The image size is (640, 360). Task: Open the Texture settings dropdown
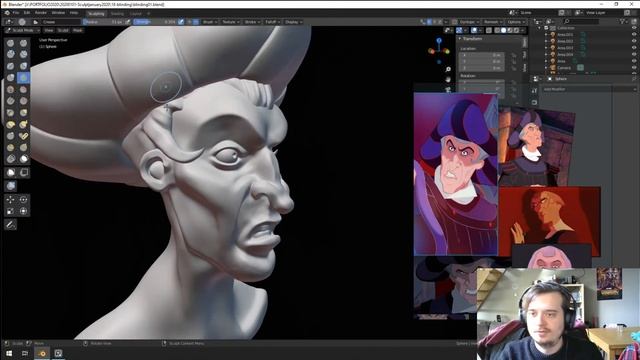(231, 22)
